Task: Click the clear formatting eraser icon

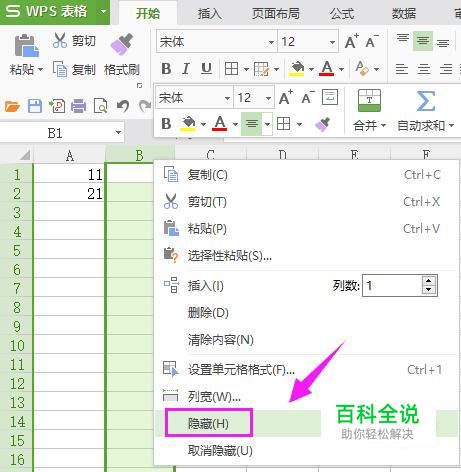Action: click(362, 68)
